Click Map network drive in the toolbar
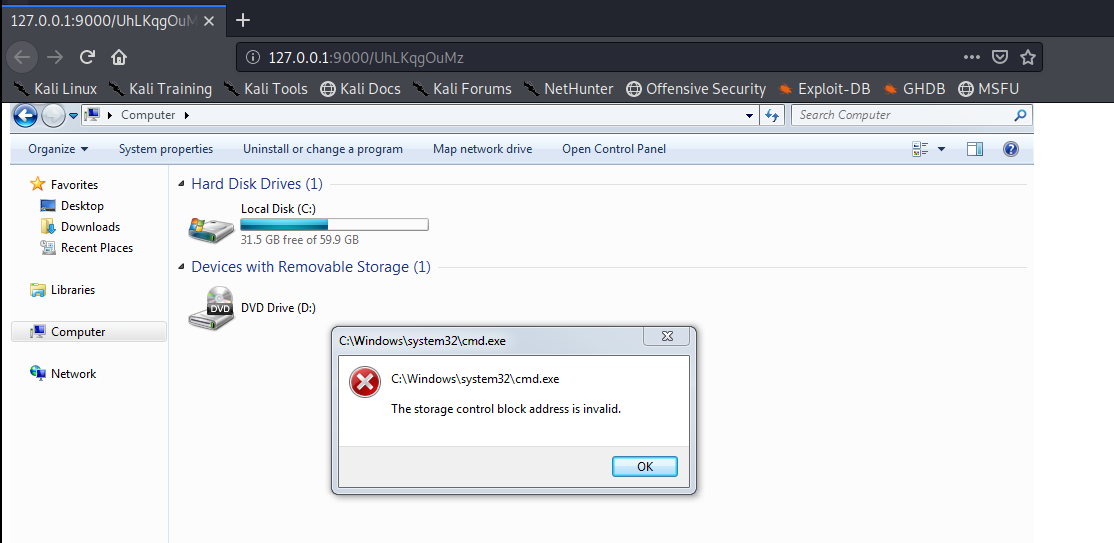The width and height of the screenshot is (1114, 543). (x=482, y=149)
